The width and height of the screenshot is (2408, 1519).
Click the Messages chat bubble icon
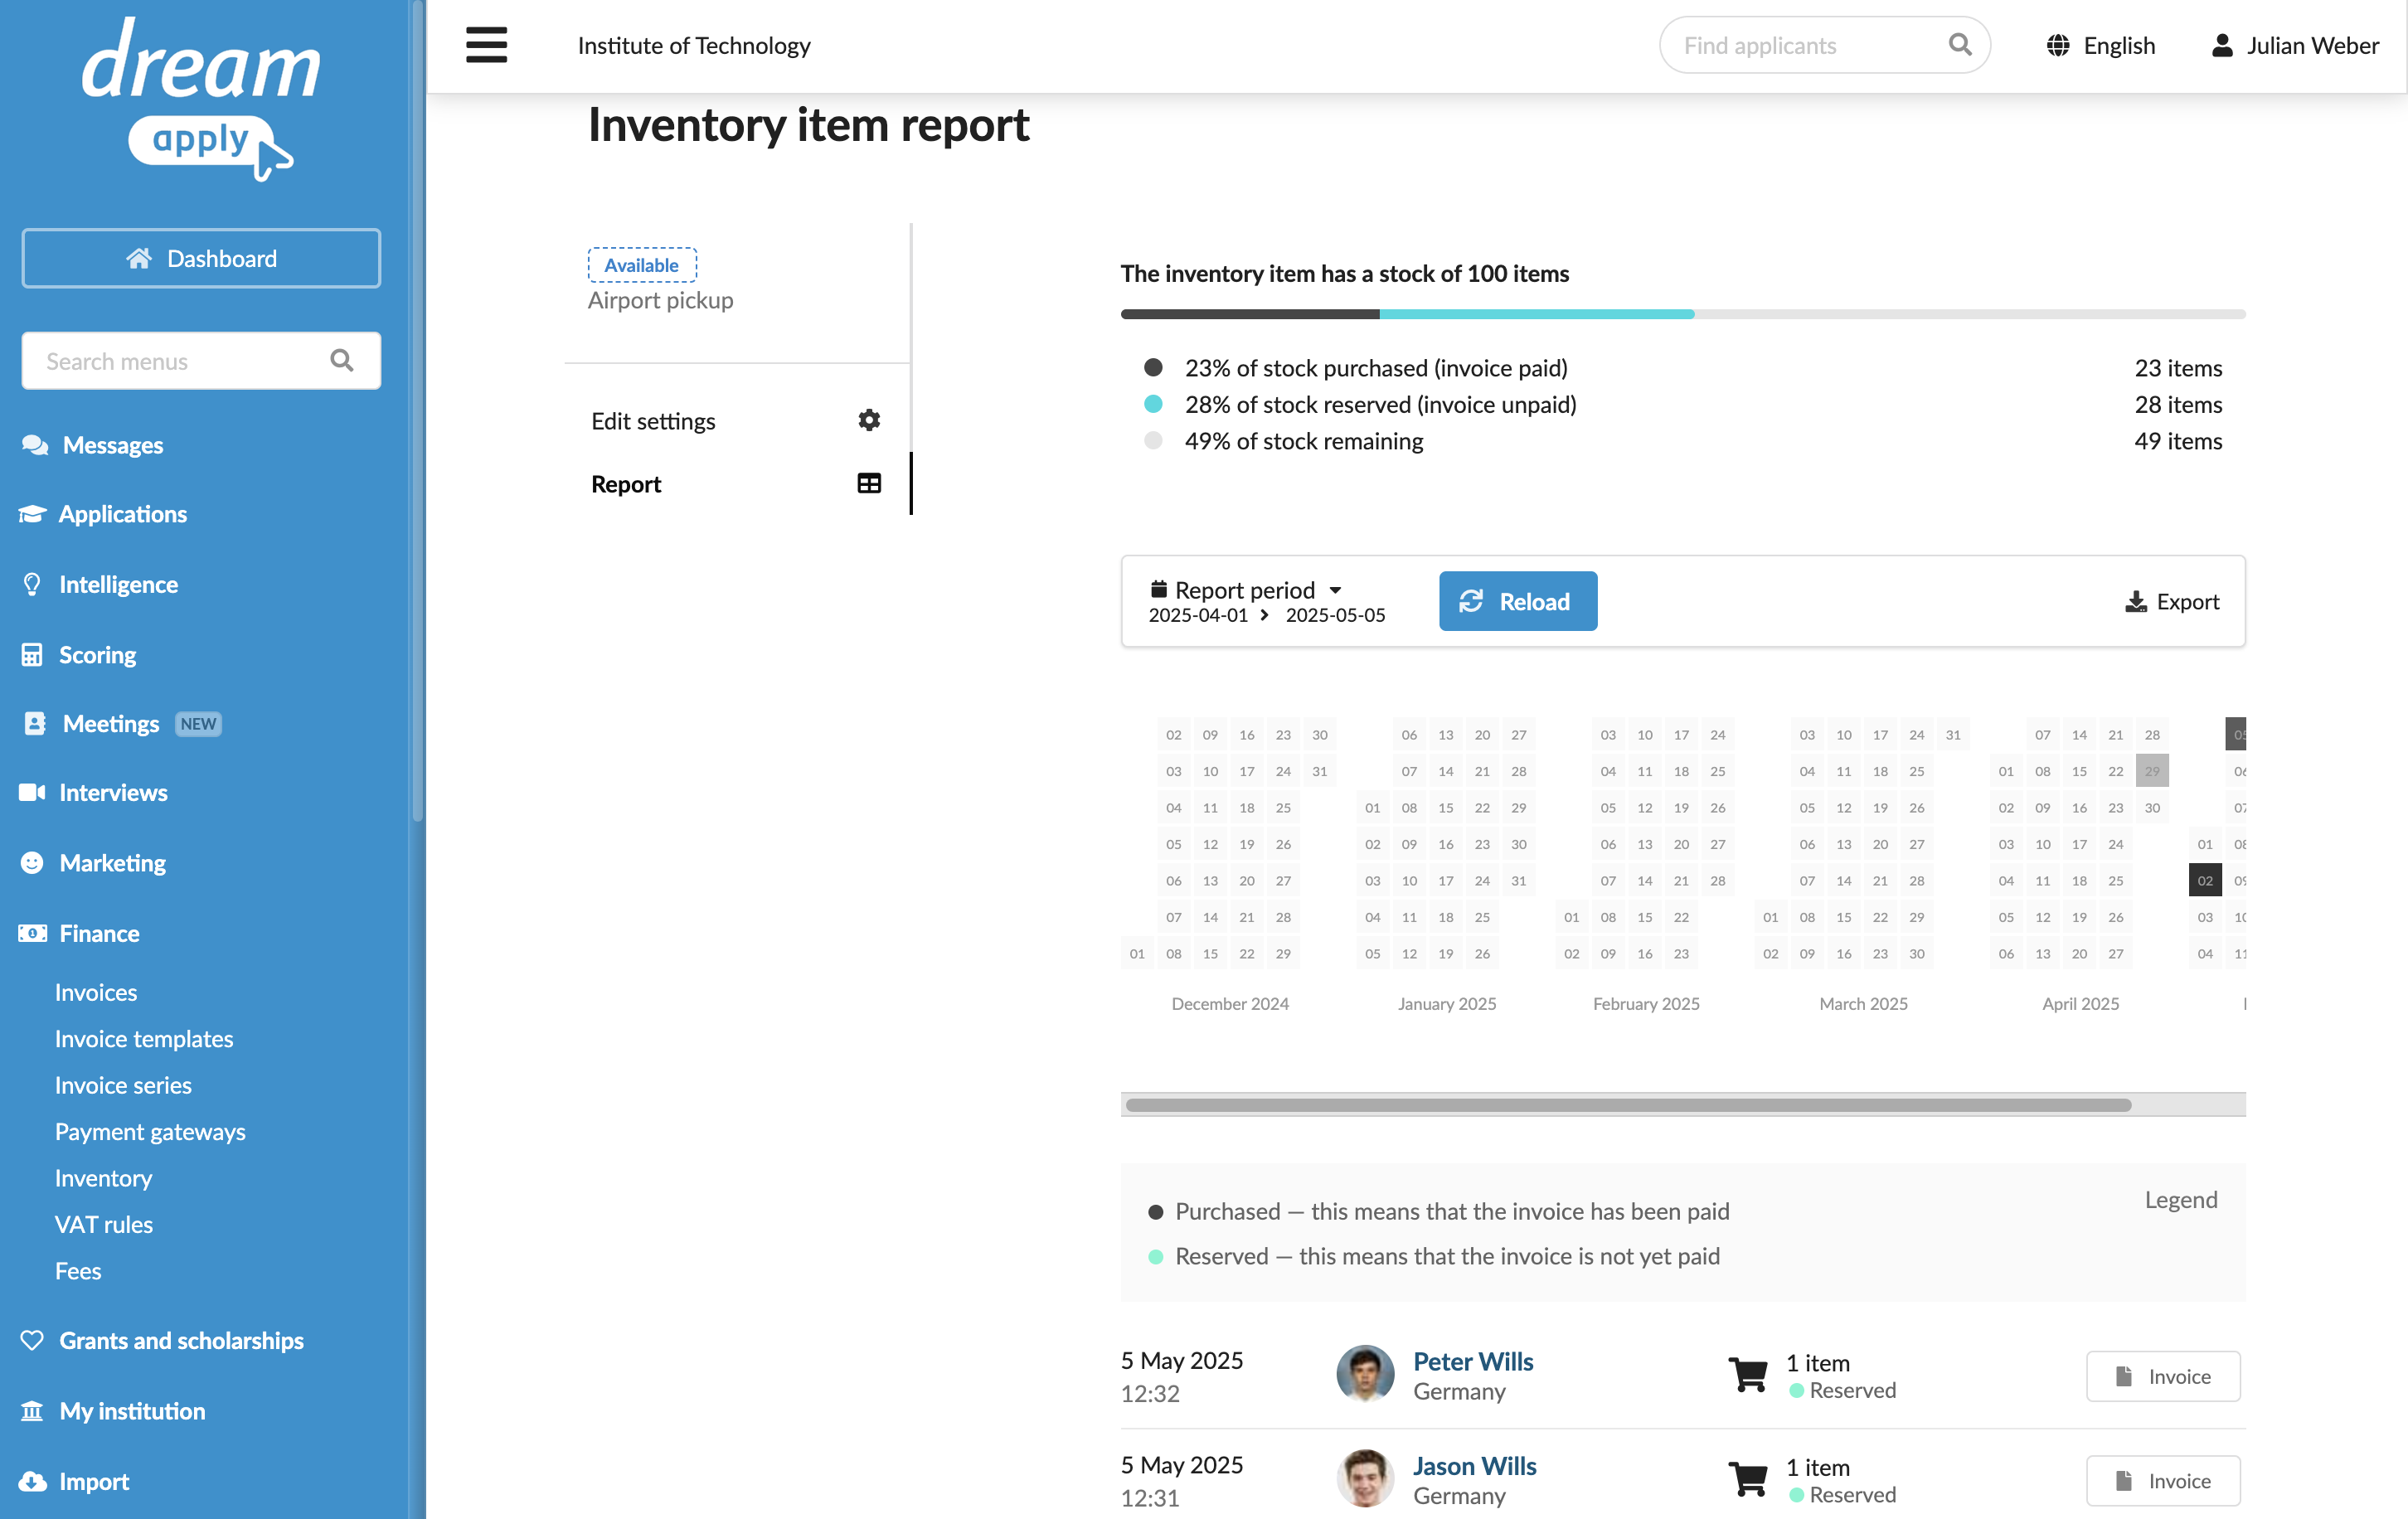coord(35,446)
